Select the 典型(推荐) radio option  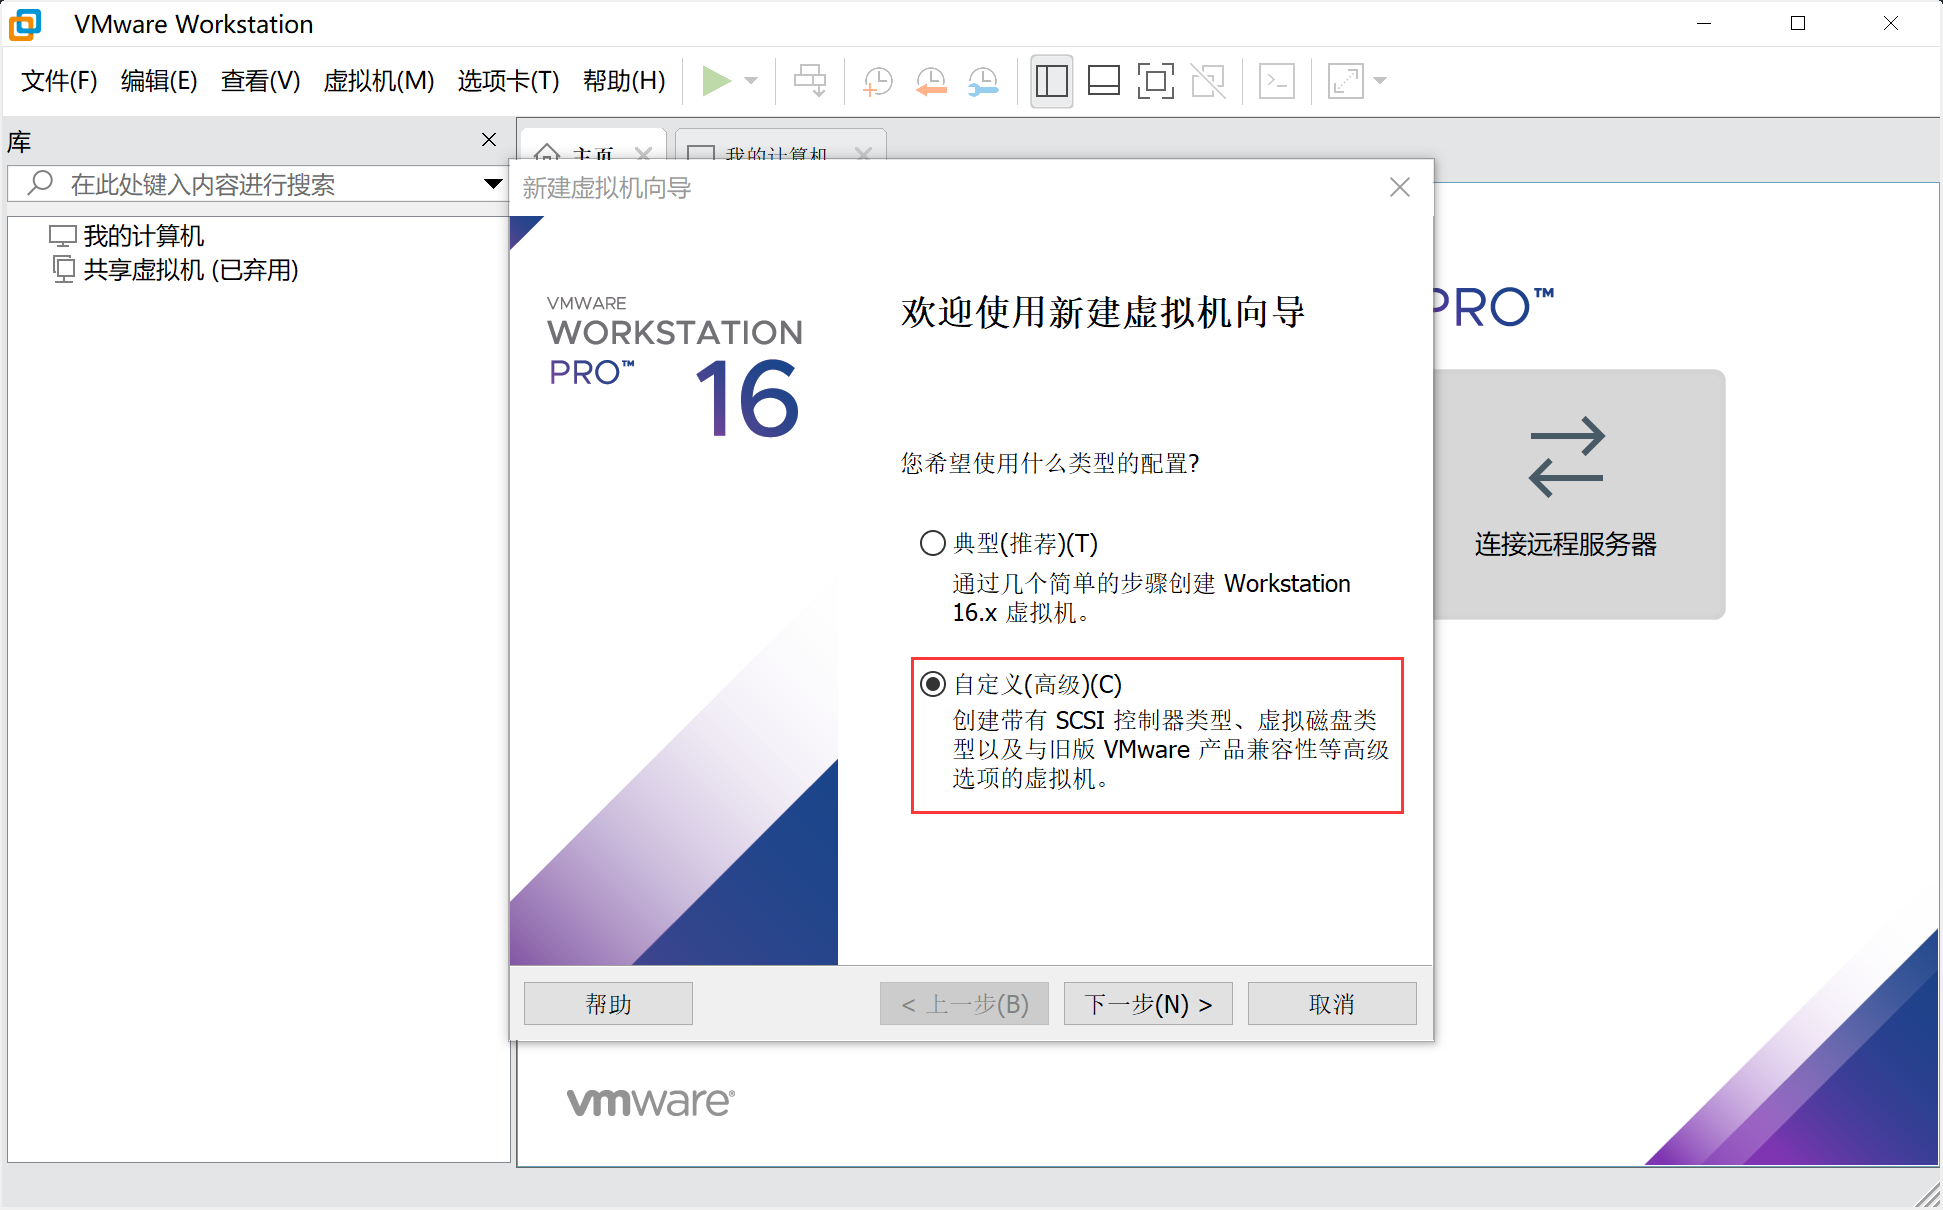[932, 543]
